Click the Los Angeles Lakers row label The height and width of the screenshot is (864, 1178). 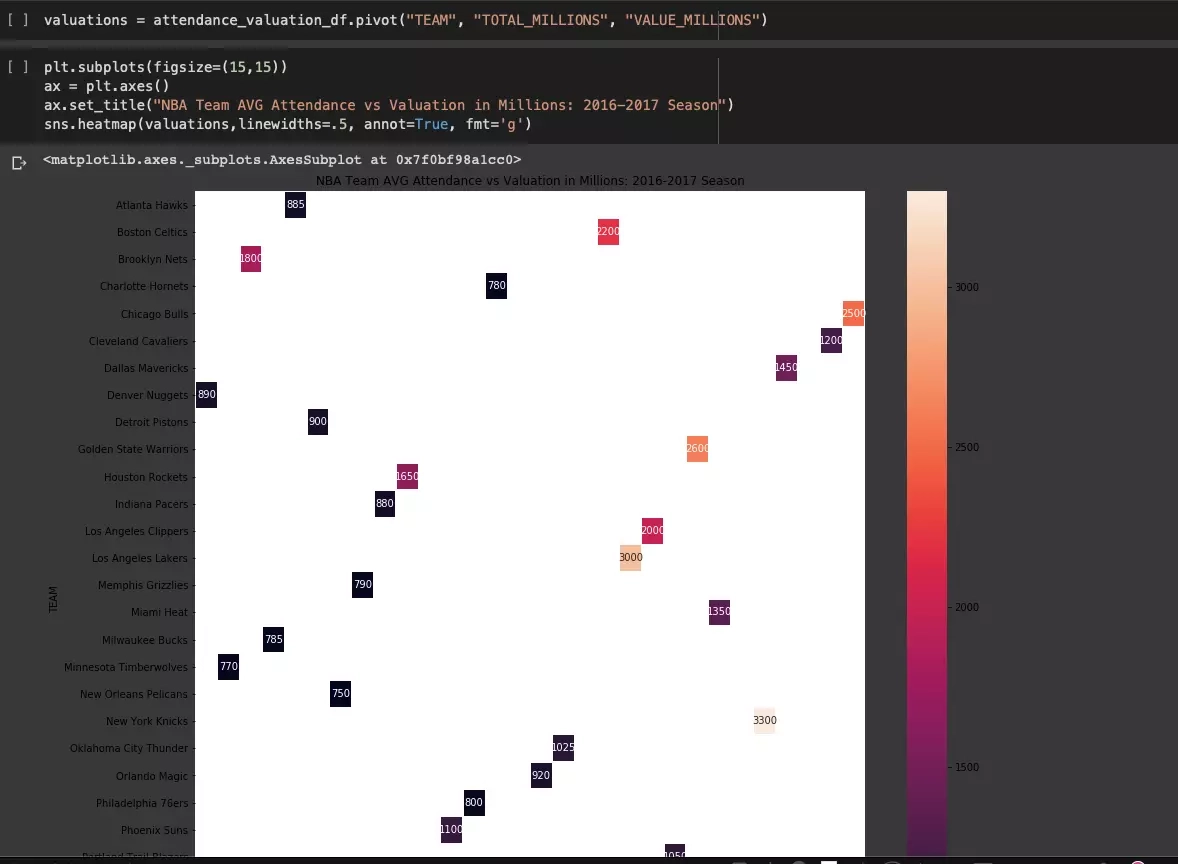(x=140, y=558)
